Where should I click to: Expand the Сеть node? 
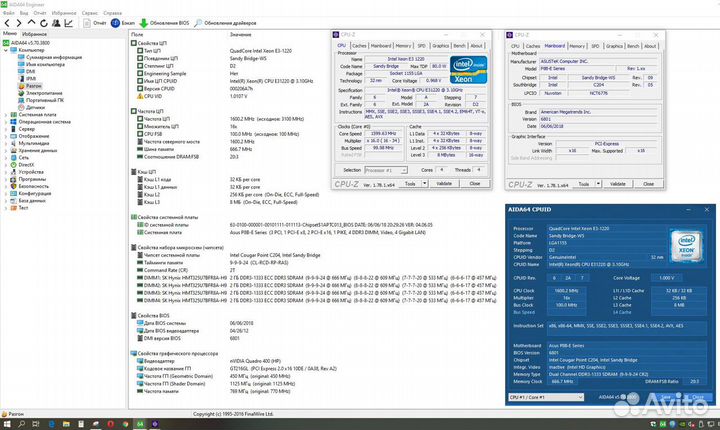(x=6, y=158)
